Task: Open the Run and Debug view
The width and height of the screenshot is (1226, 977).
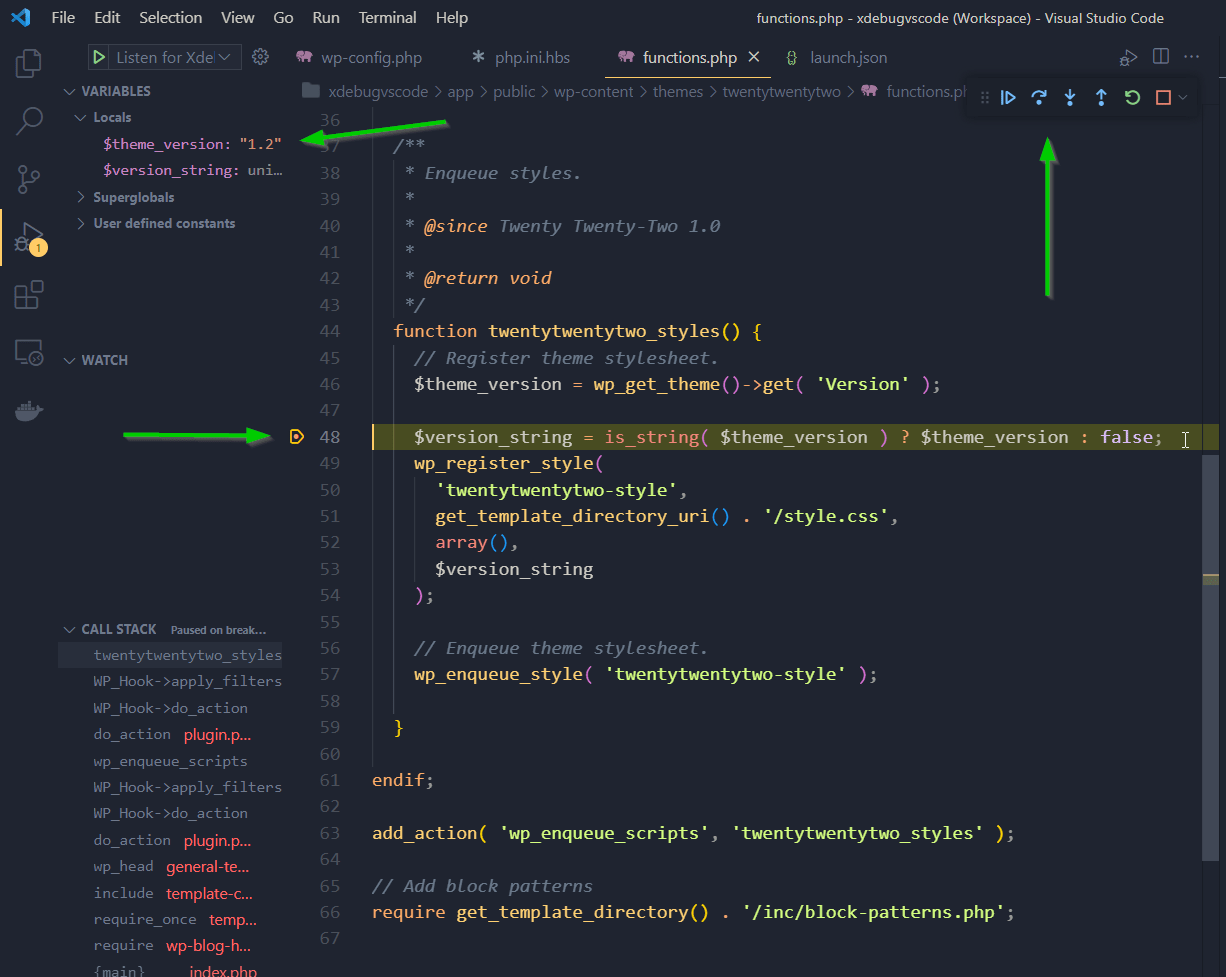Action: [29, 238]
